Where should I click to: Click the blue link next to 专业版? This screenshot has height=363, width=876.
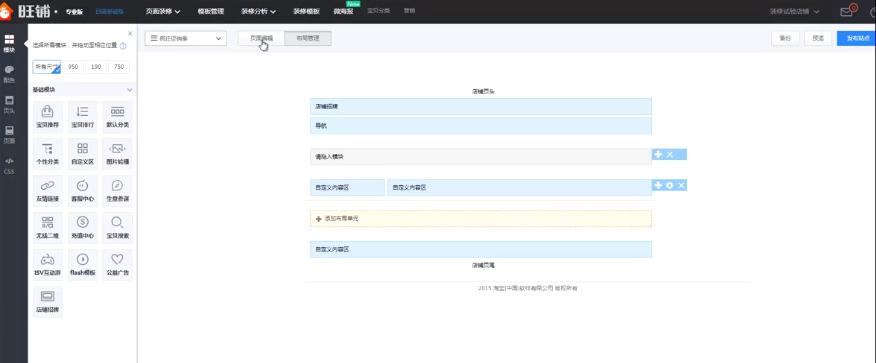coord(110,11)
